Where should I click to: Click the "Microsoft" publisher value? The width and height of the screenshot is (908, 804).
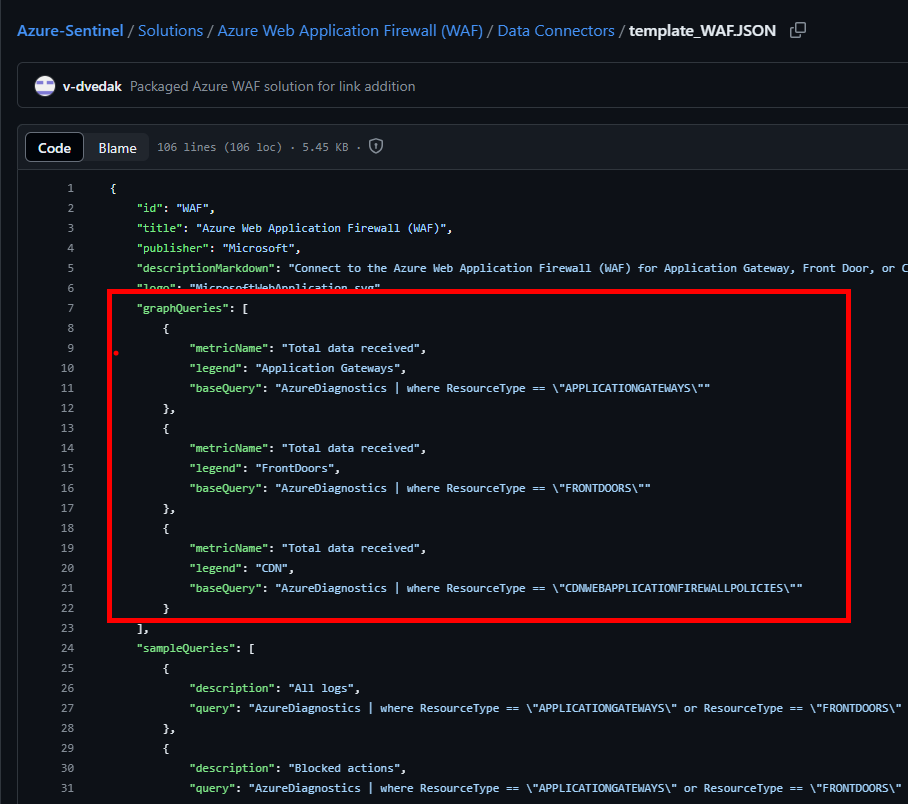(258, 248)
